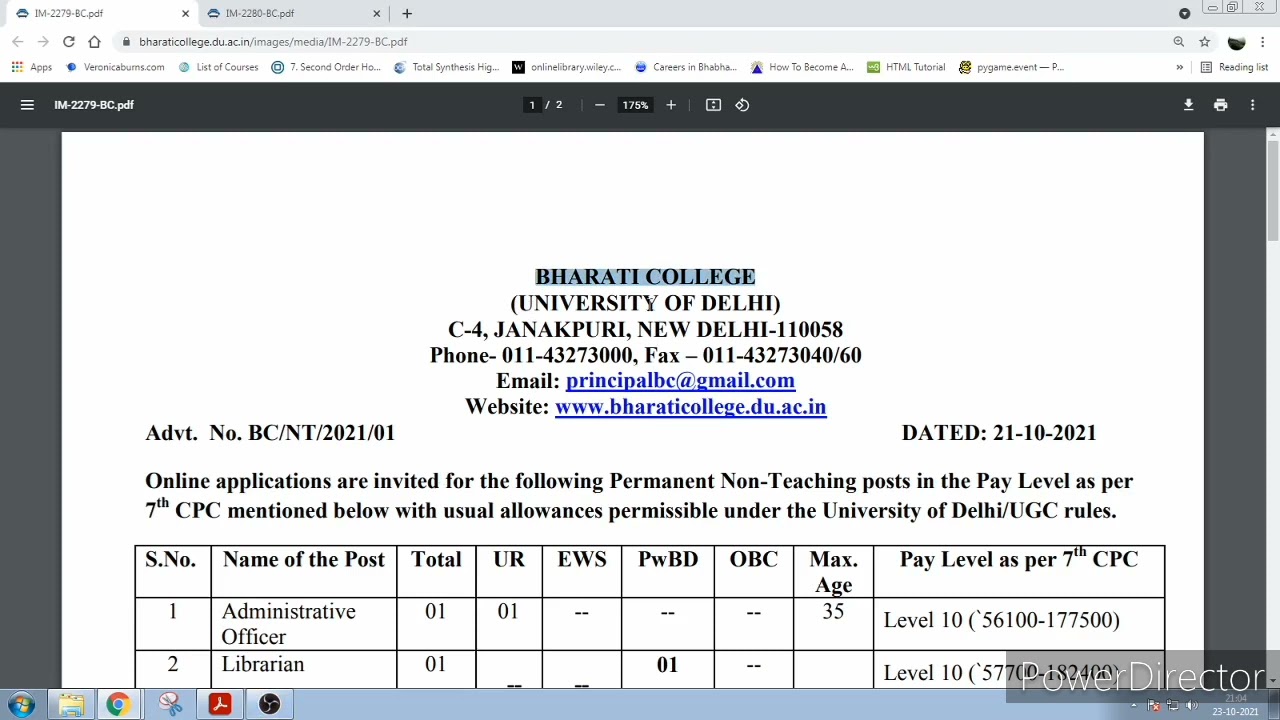Image resolution: width=1280 pixels, height=720 pixels.
Task: Click the DATED: 21-10-2021 text
Action: coord(999,433)
